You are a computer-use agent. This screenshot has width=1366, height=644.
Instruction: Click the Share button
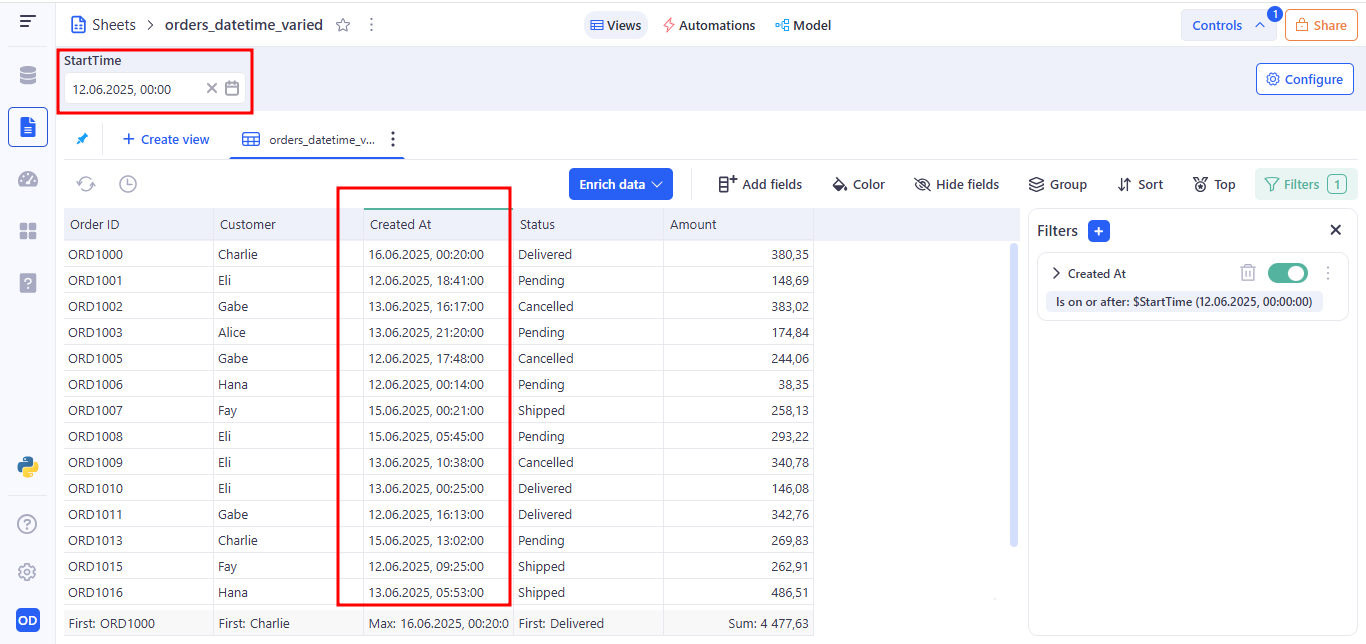pyautogui.click(x=1320, y=25)
